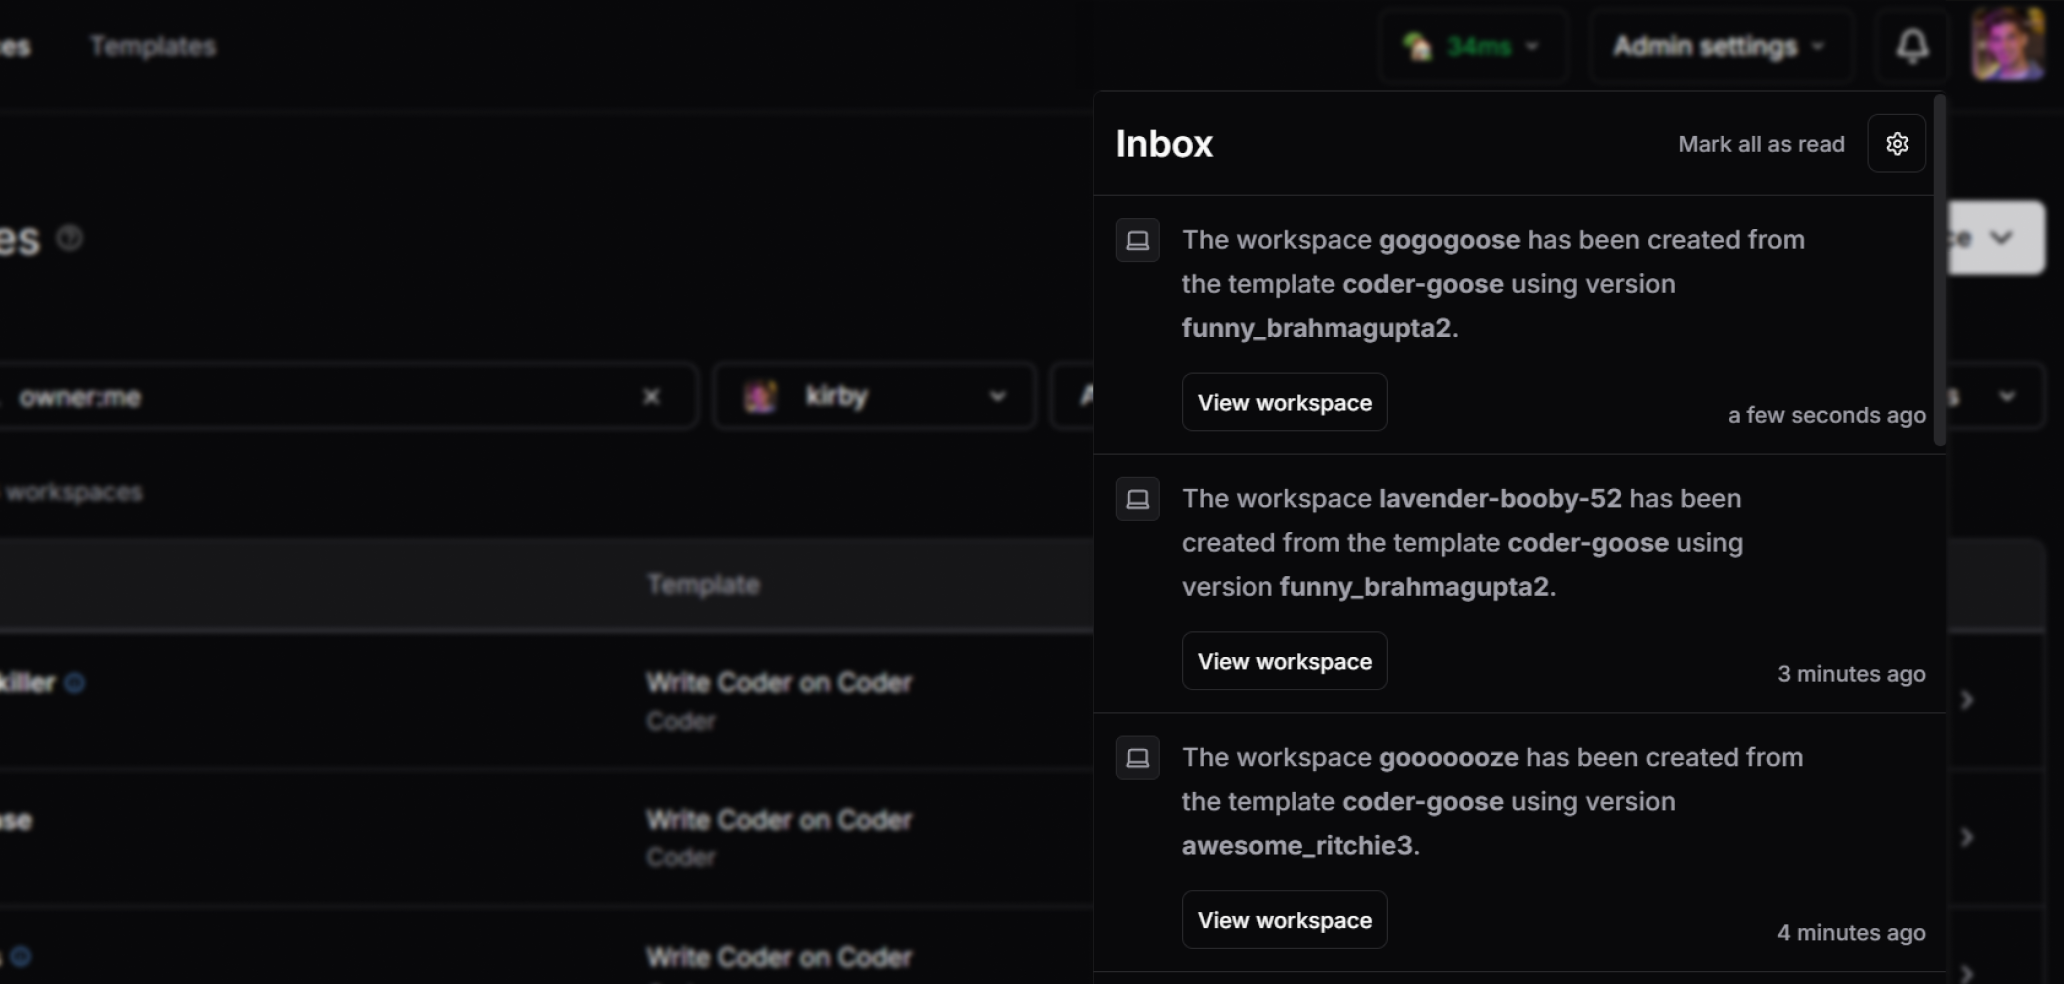Open the user avatar menu
Viewport: 2064px width, 984px height.
2007,45
